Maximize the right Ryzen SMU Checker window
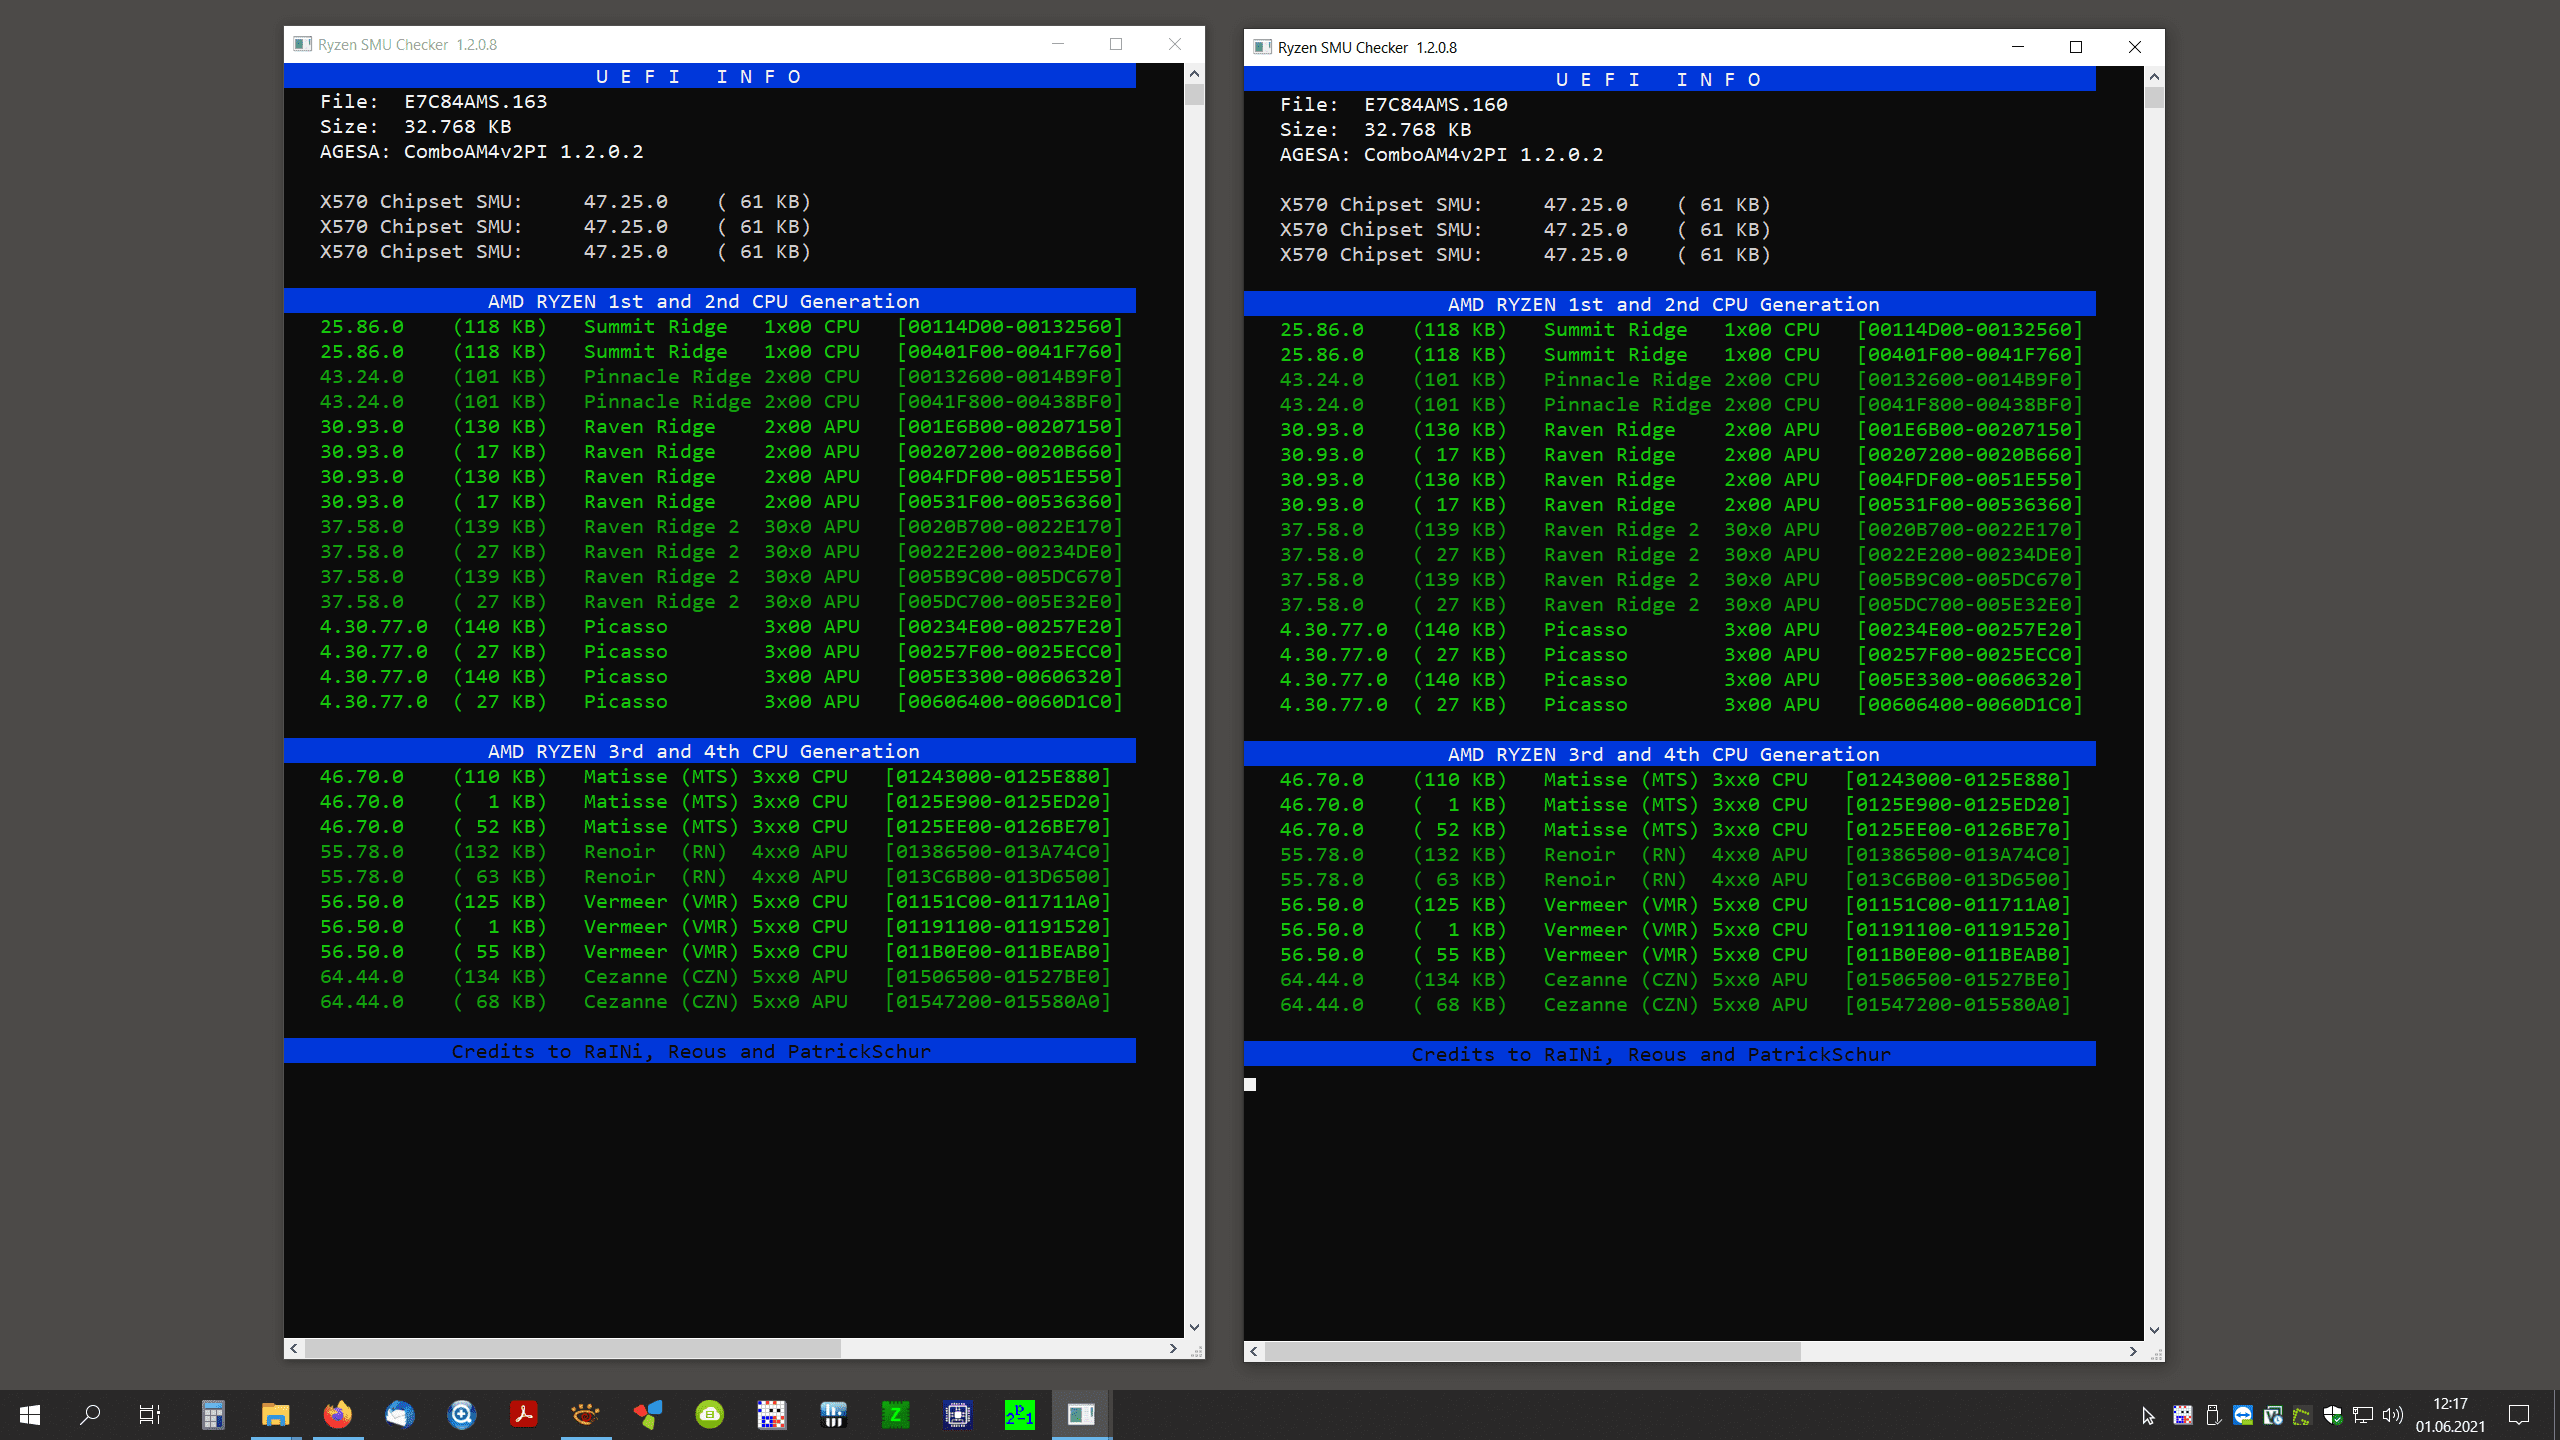Image resolution: width=2560 pixels, height=1440 pixels. click(x=2076, y=47)
